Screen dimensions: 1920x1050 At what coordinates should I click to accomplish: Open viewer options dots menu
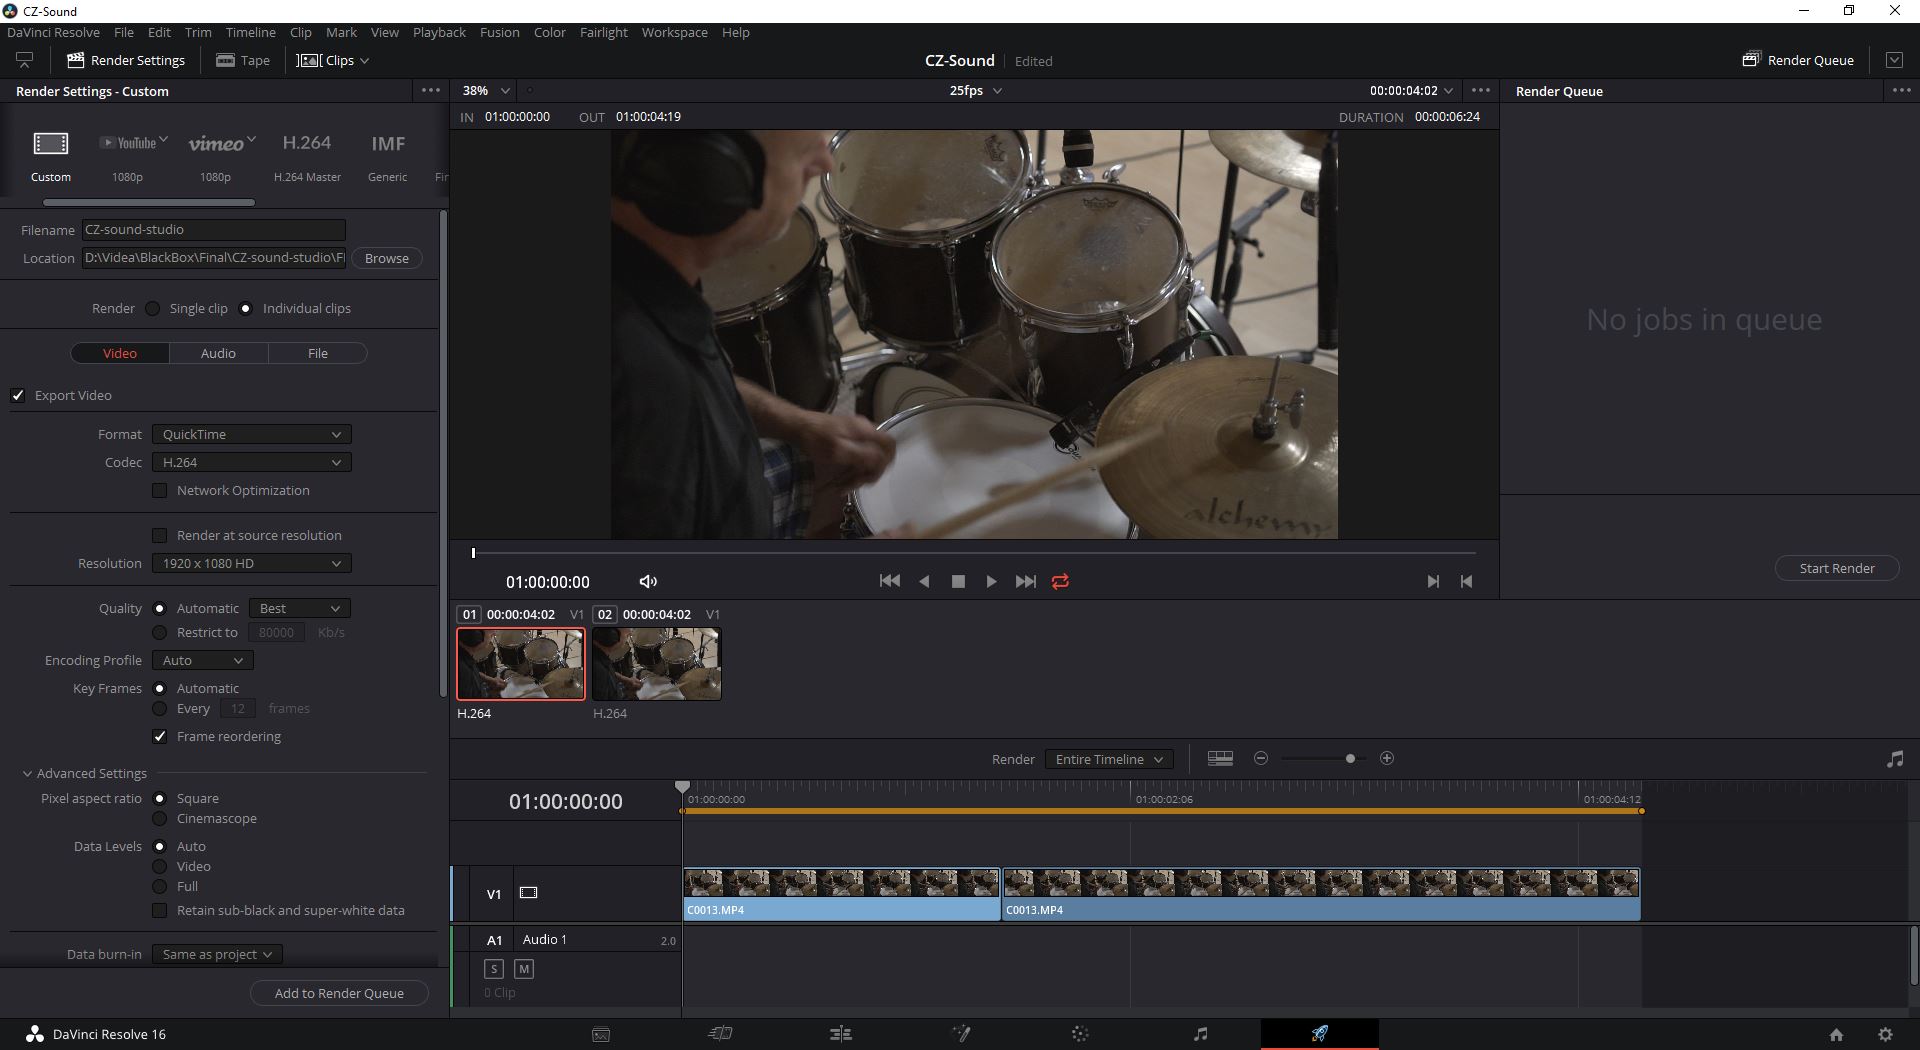coord(1481,90)
